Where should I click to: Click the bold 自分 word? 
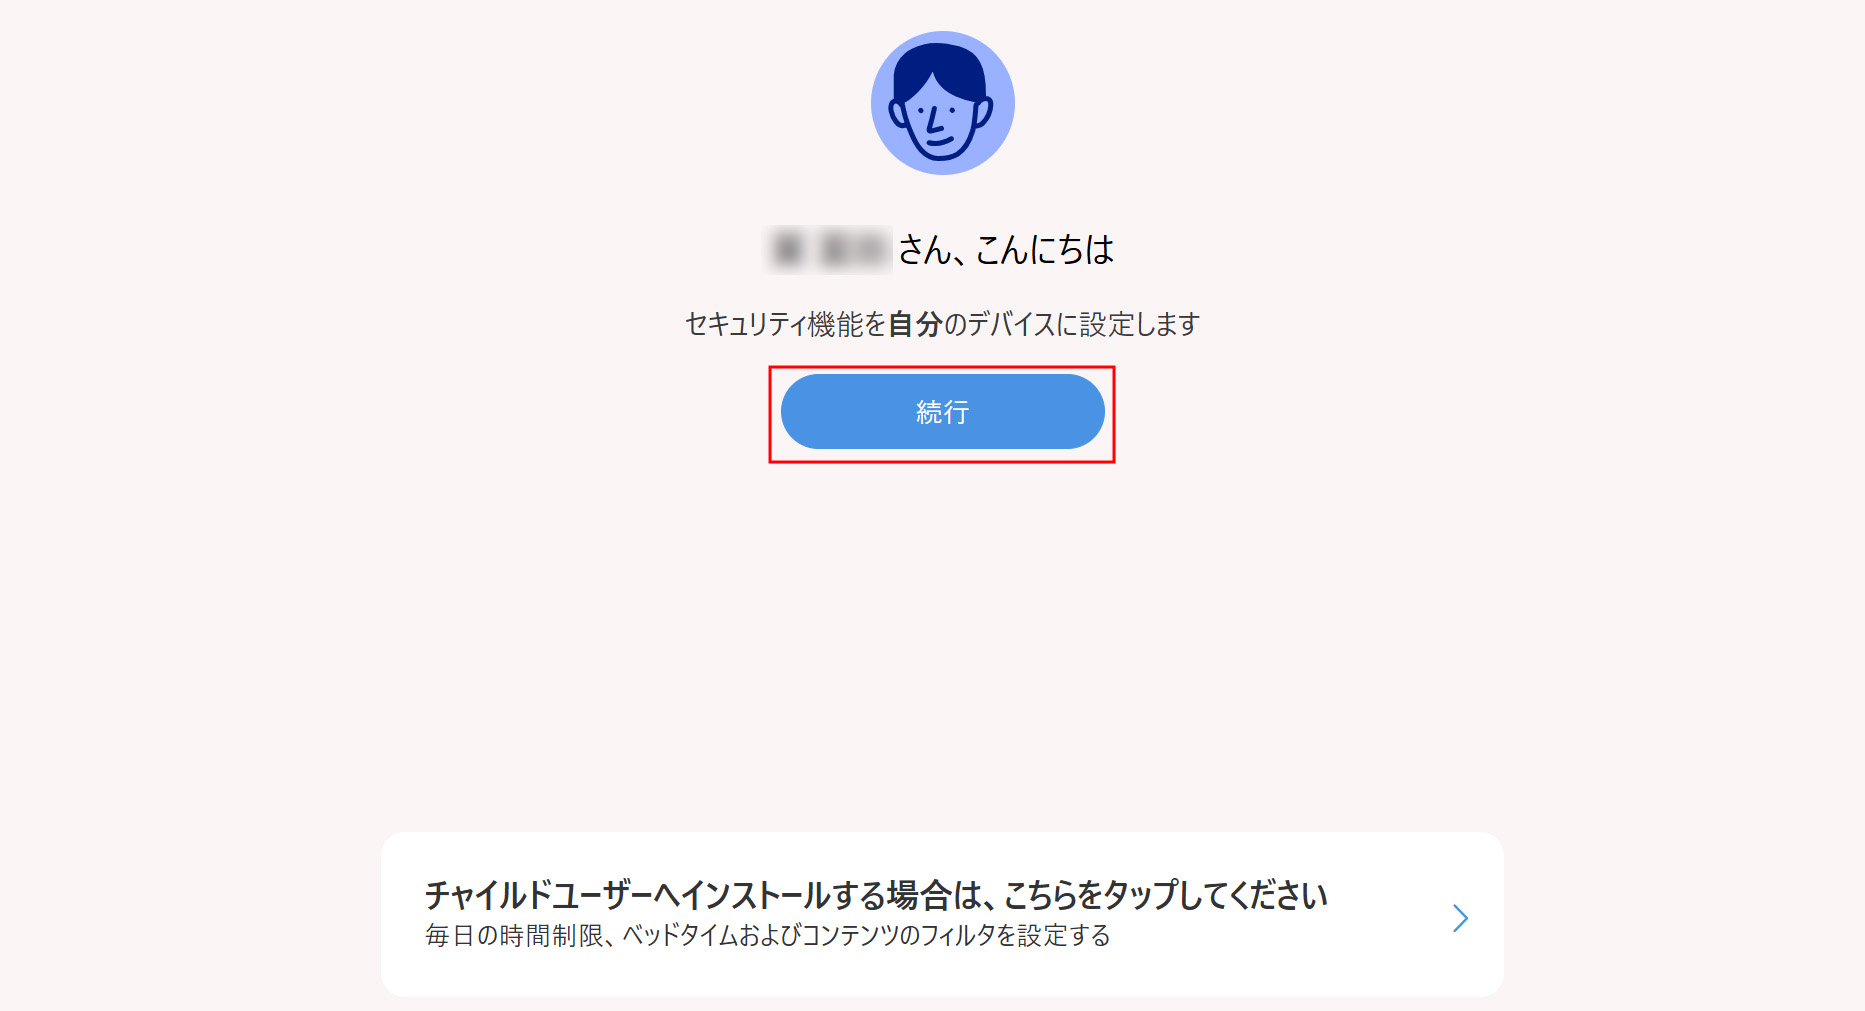click(915, 324)
